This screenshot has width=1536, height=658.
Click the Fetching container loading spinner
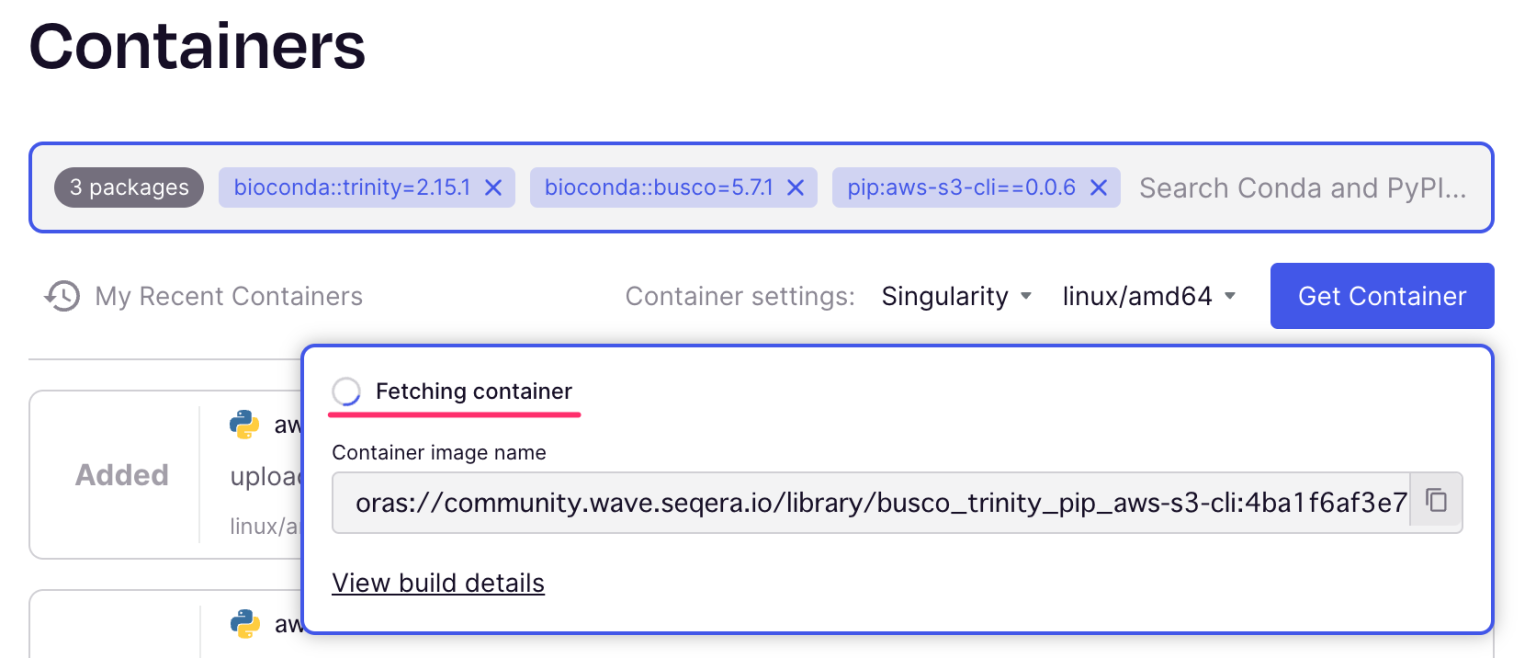coord(345,391)
